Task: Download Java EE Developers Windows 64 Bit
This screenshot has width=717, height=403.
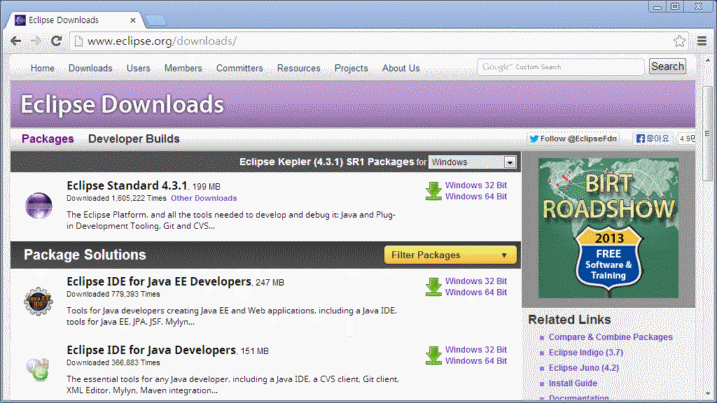Action: point(476,292)
